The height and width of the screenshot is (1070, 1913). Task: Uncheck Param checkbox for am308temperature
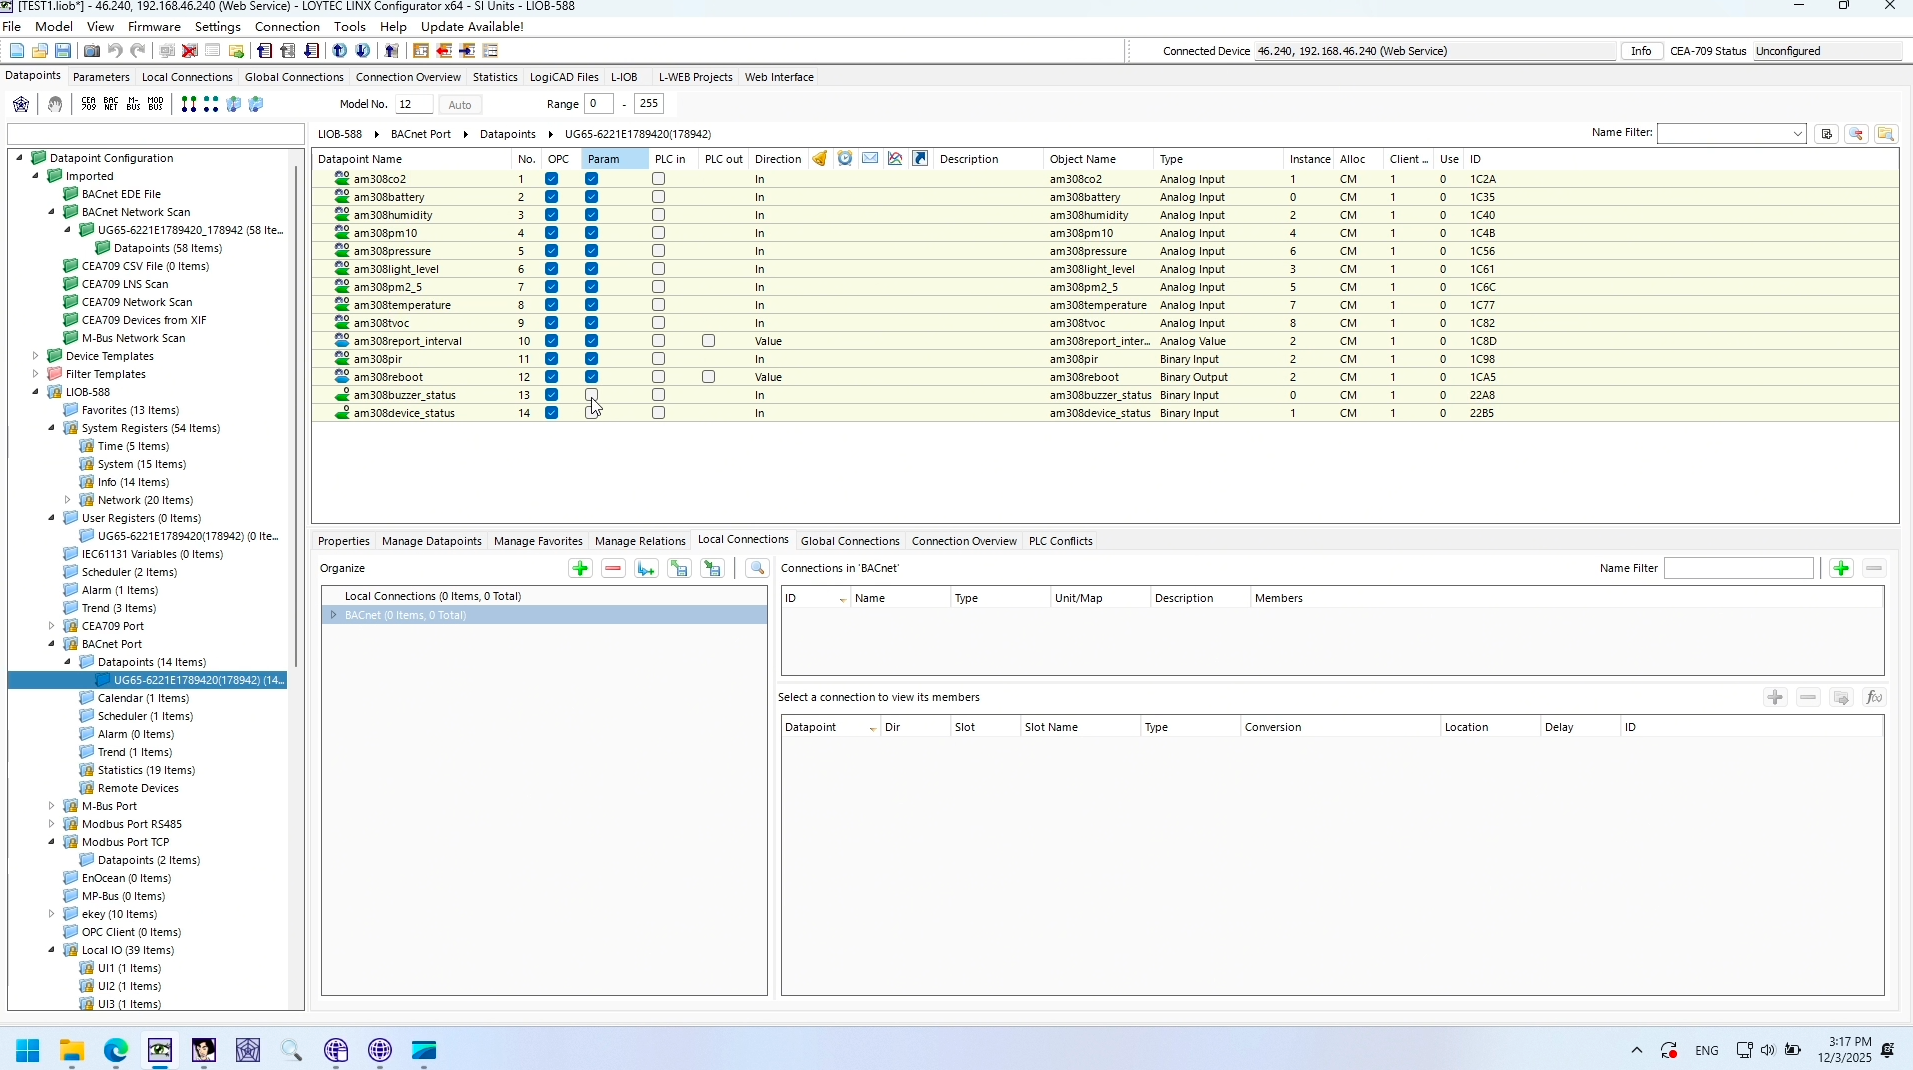click(592, 305)
